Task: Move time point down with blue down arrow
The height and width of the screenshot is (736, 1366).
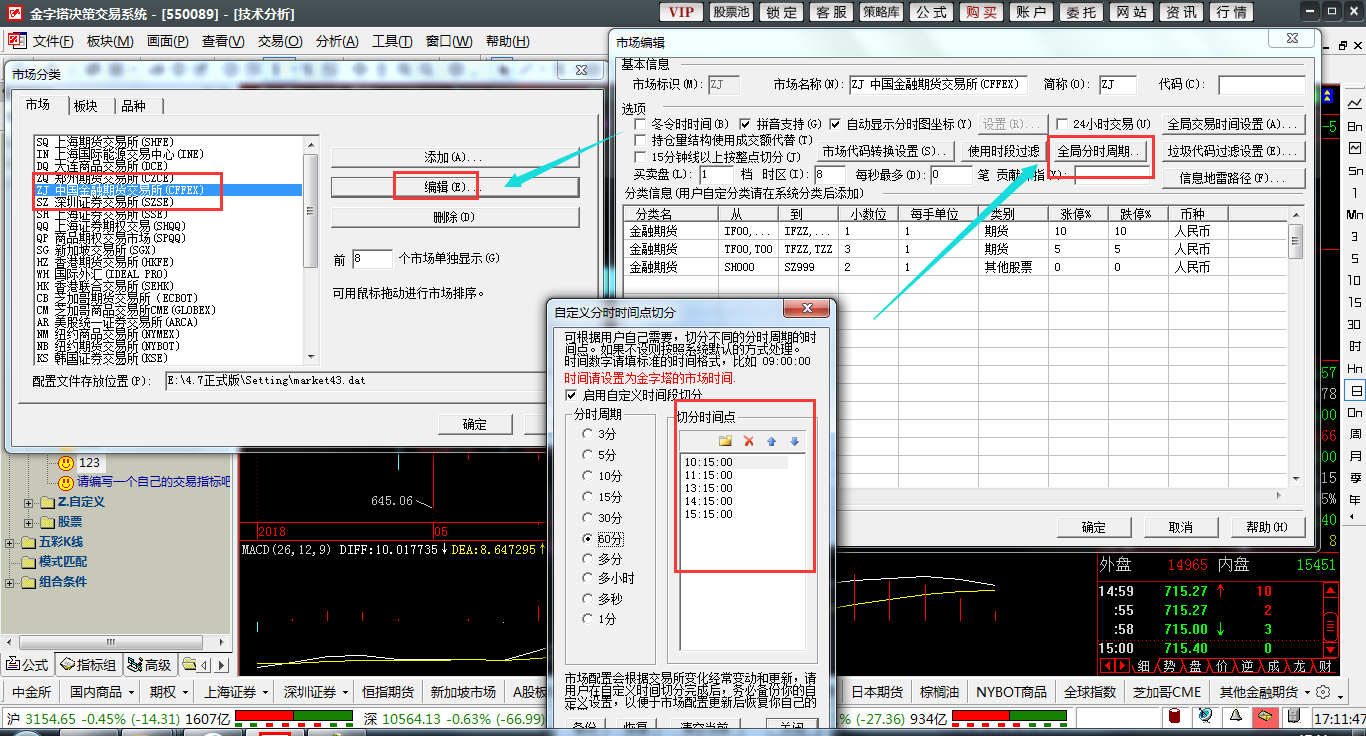Action: click(794, 441)
